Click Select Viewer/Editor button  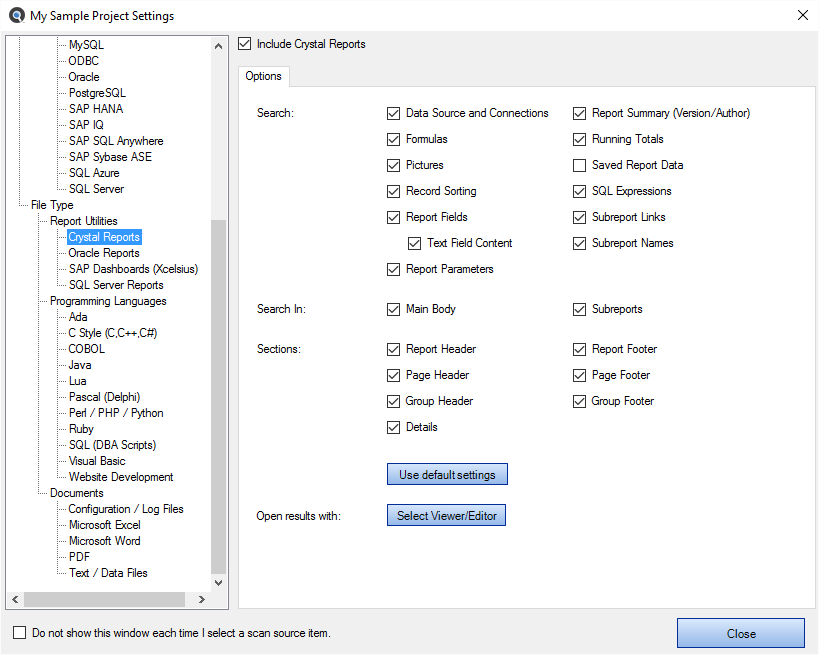pos(447,516)
